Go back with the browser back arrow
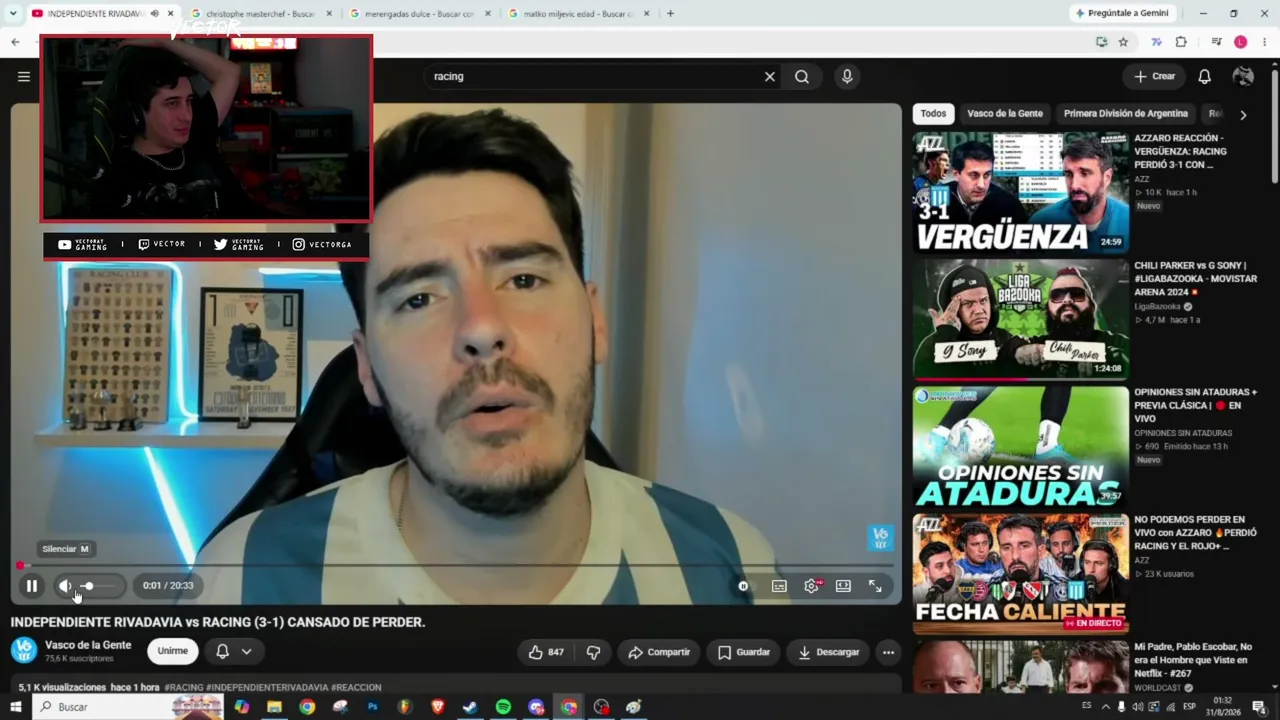The height and width of the screenshot is (720, 1280). [x=15, y=42]
